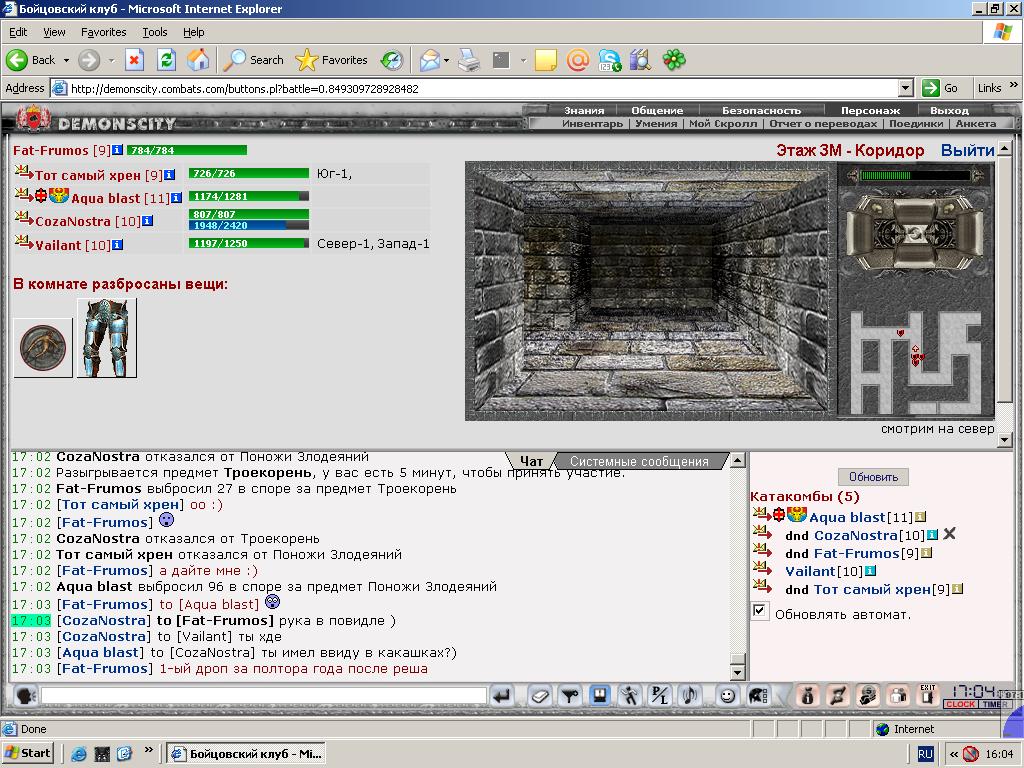The height and width of the screenshot is (768, 1024).
Task: Open the browser Home page icon
Action: (x=198, y=60)
